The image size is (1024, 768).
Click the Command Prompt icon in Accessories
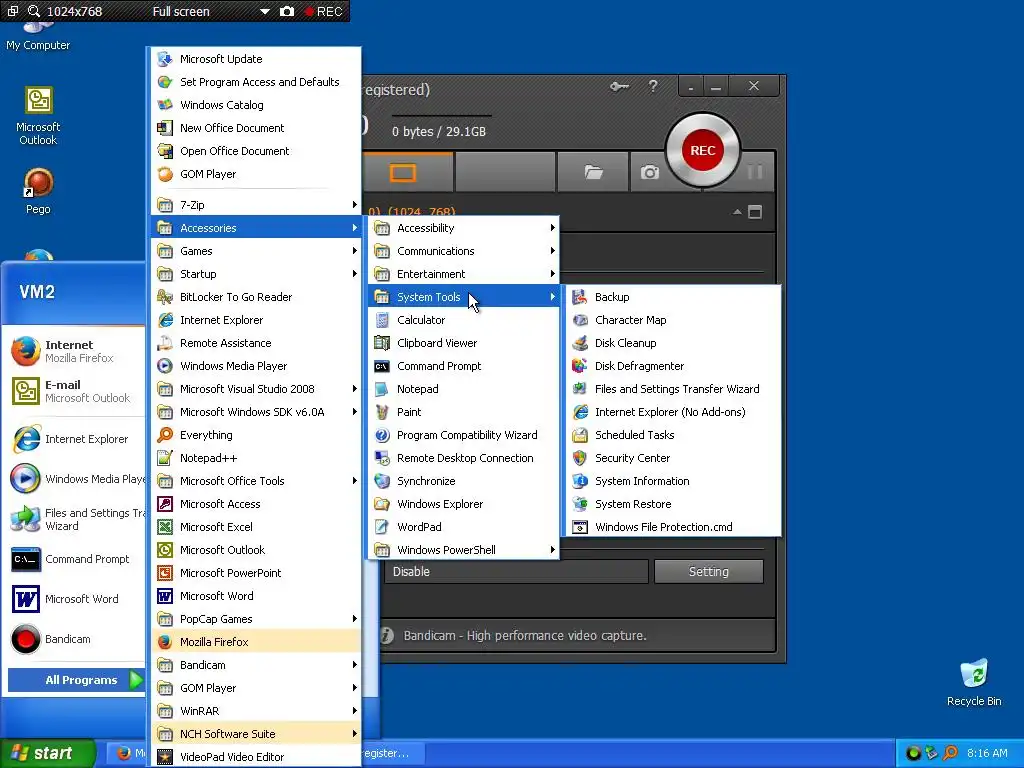[382, 366]
